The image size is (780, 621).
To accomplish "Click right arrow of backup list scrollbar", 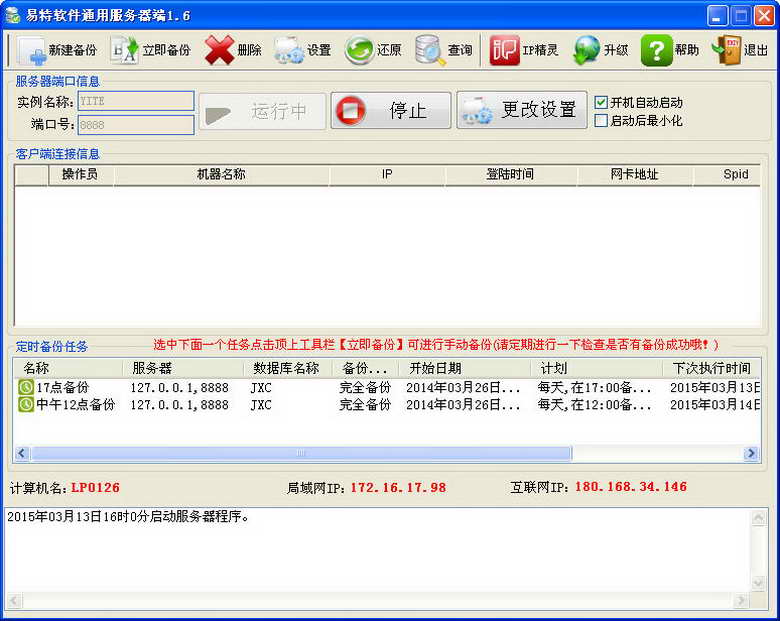I will click(751, 453).
